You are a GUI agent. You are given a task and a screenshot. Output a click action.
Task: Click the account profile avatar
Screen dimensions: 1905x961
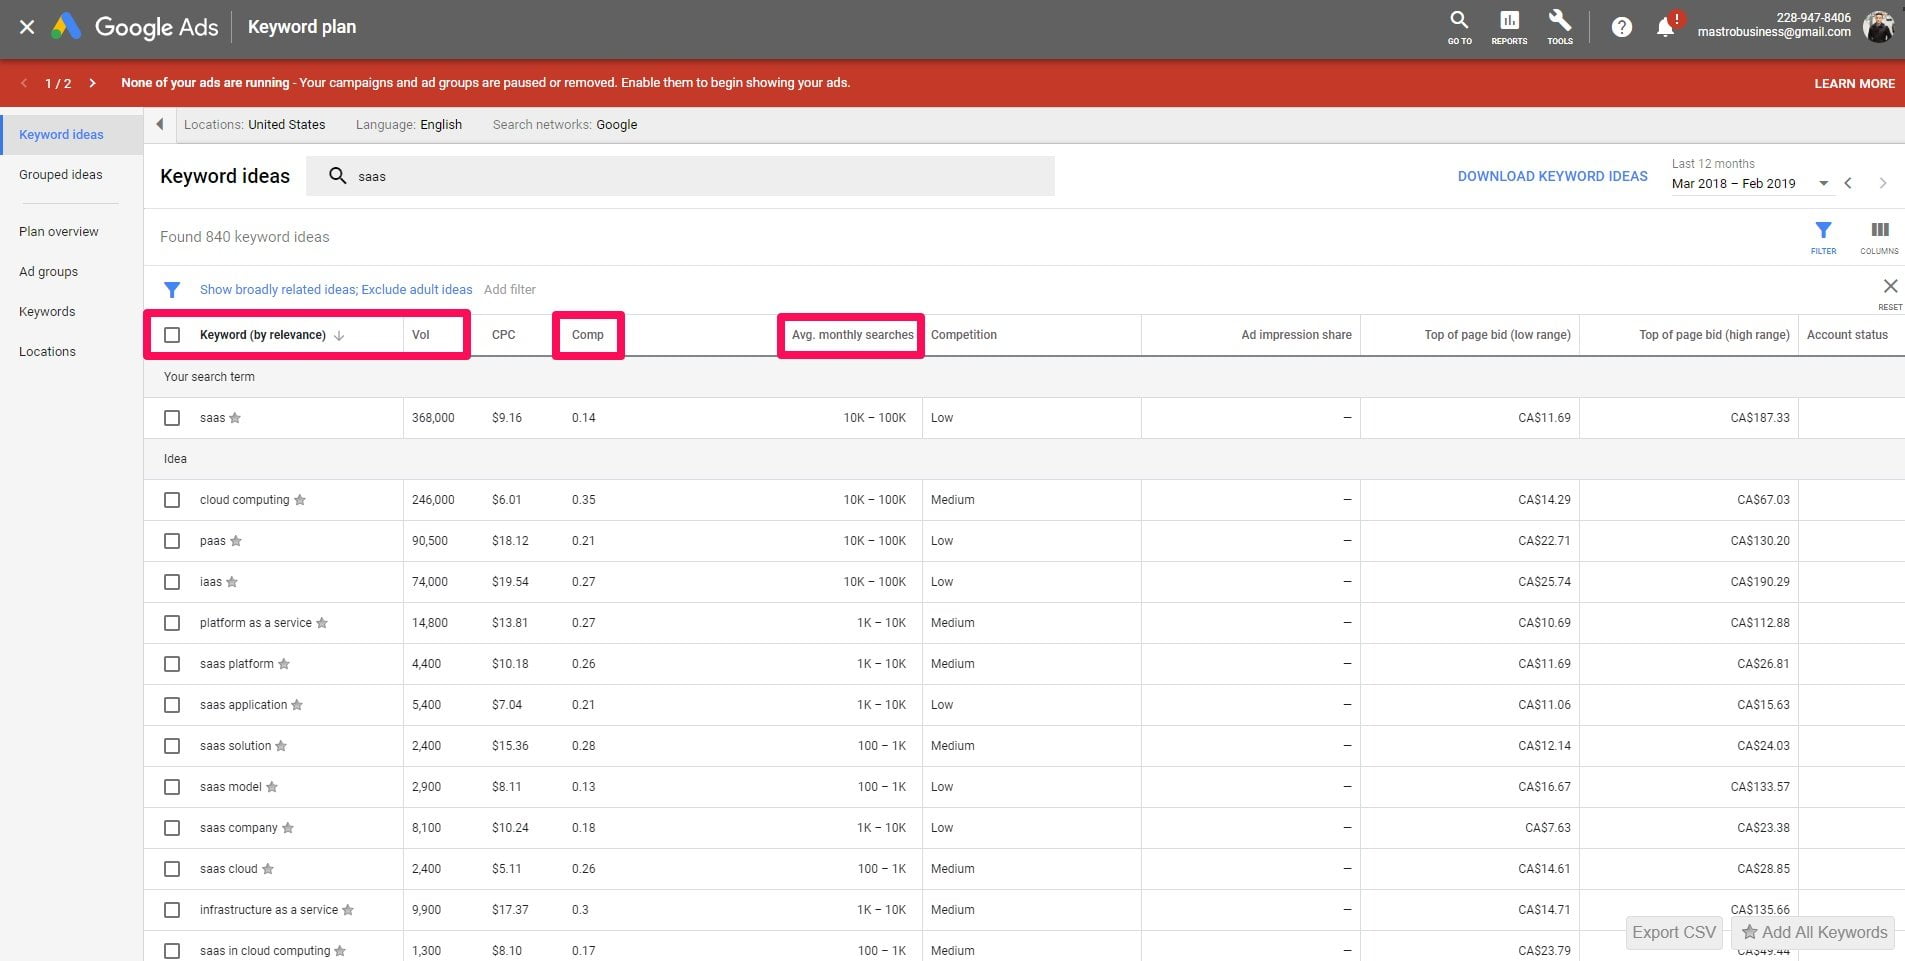1879,27
